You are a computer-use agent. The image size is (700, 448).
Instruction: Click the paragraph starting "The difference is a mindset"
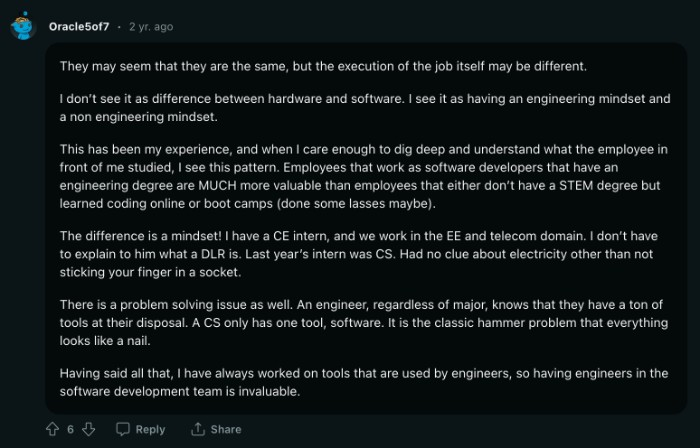pyautogui.click(x=358, y=254)
